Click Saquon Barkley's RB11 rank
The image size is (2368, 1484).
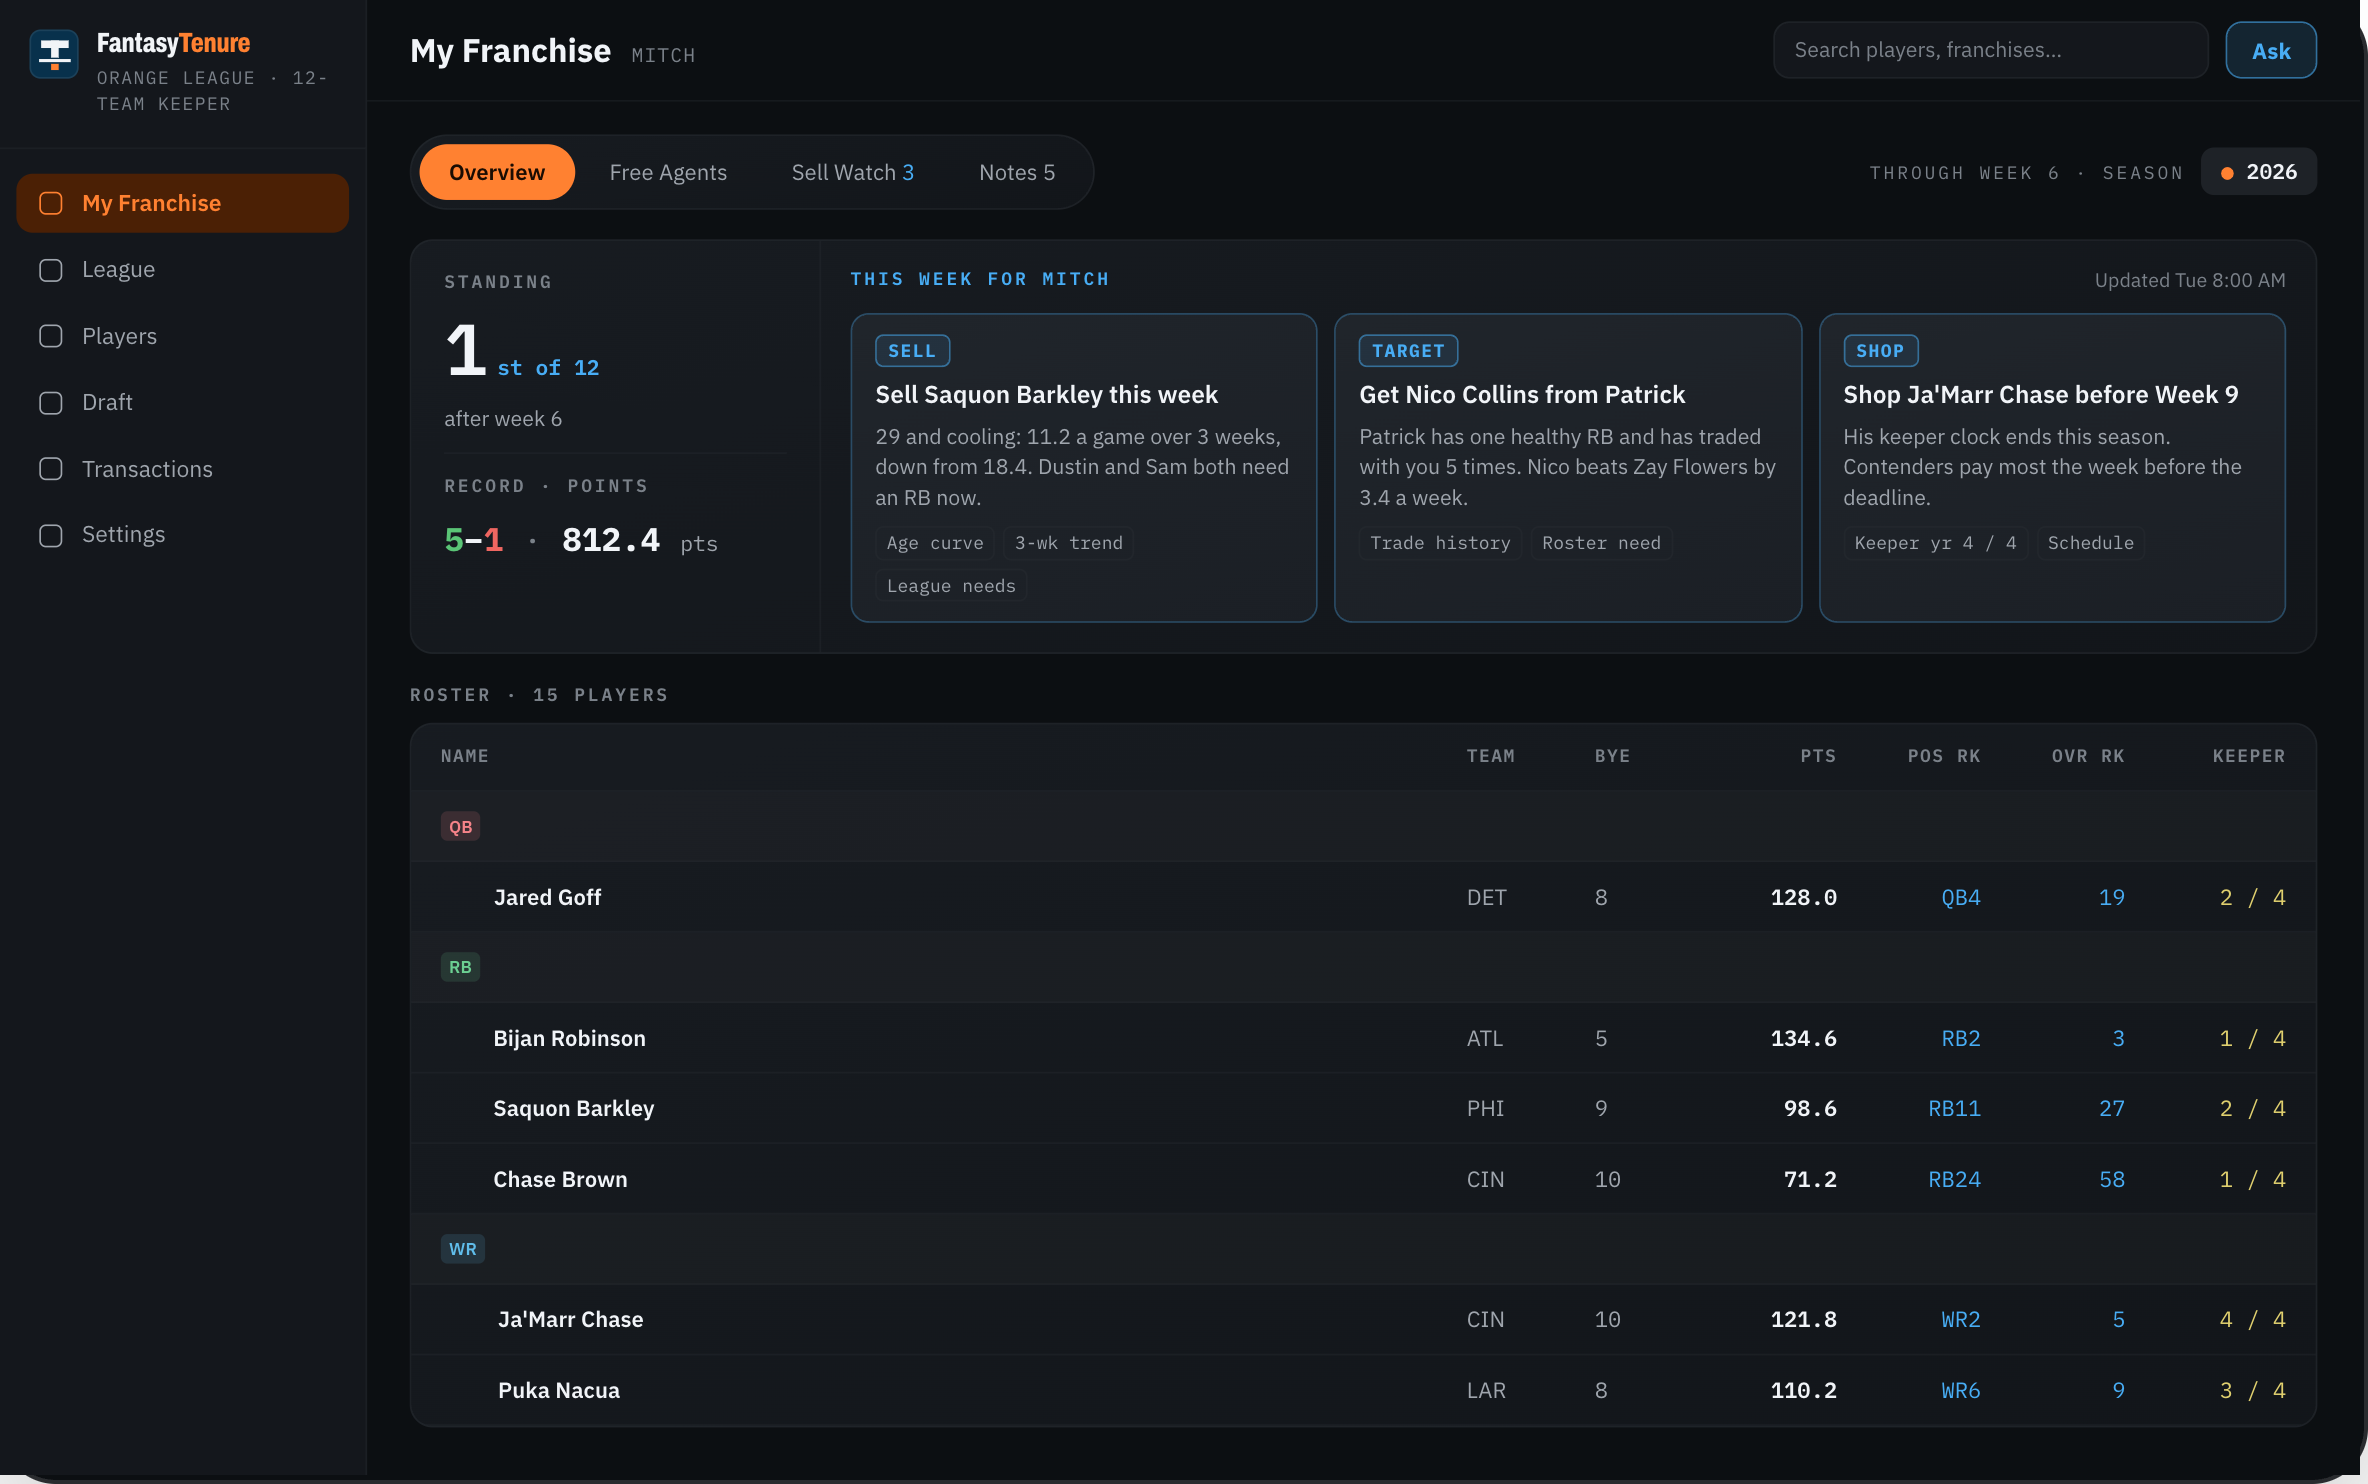(1954, 1108)
